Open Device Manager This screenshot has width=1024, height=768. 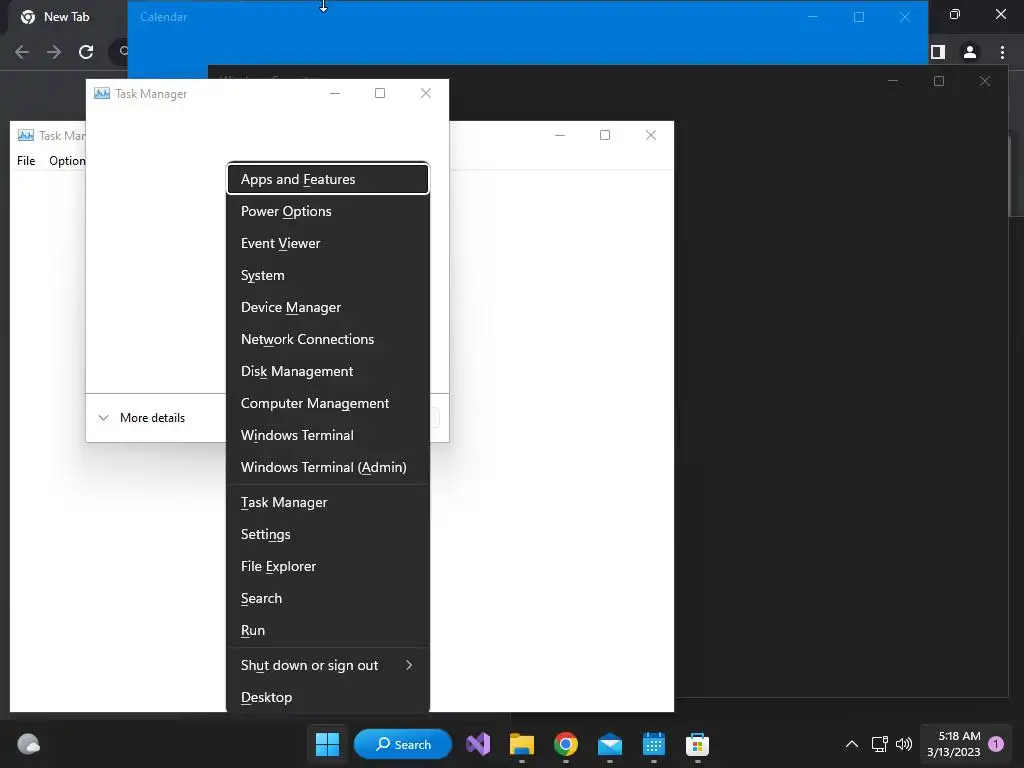coord(328,307)
